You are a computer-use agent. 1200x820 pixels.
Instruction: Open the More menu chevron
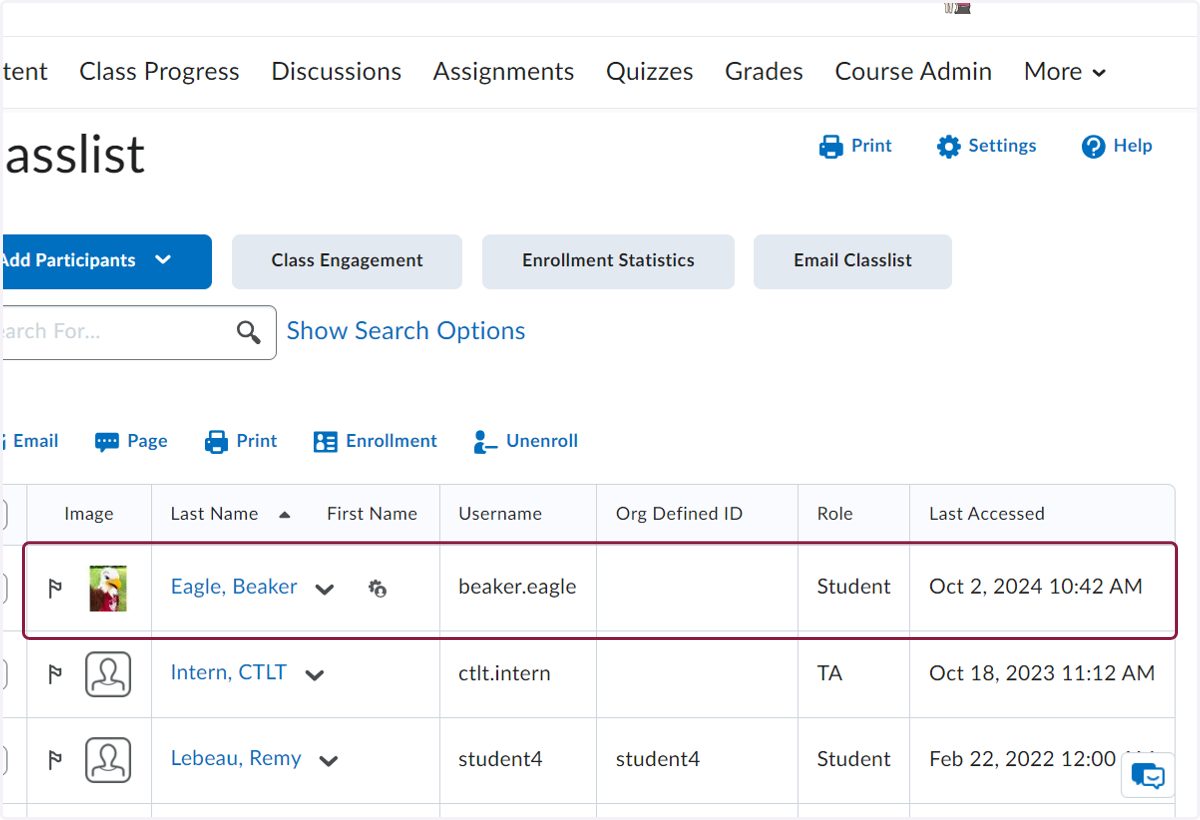tap(1099, 73)
